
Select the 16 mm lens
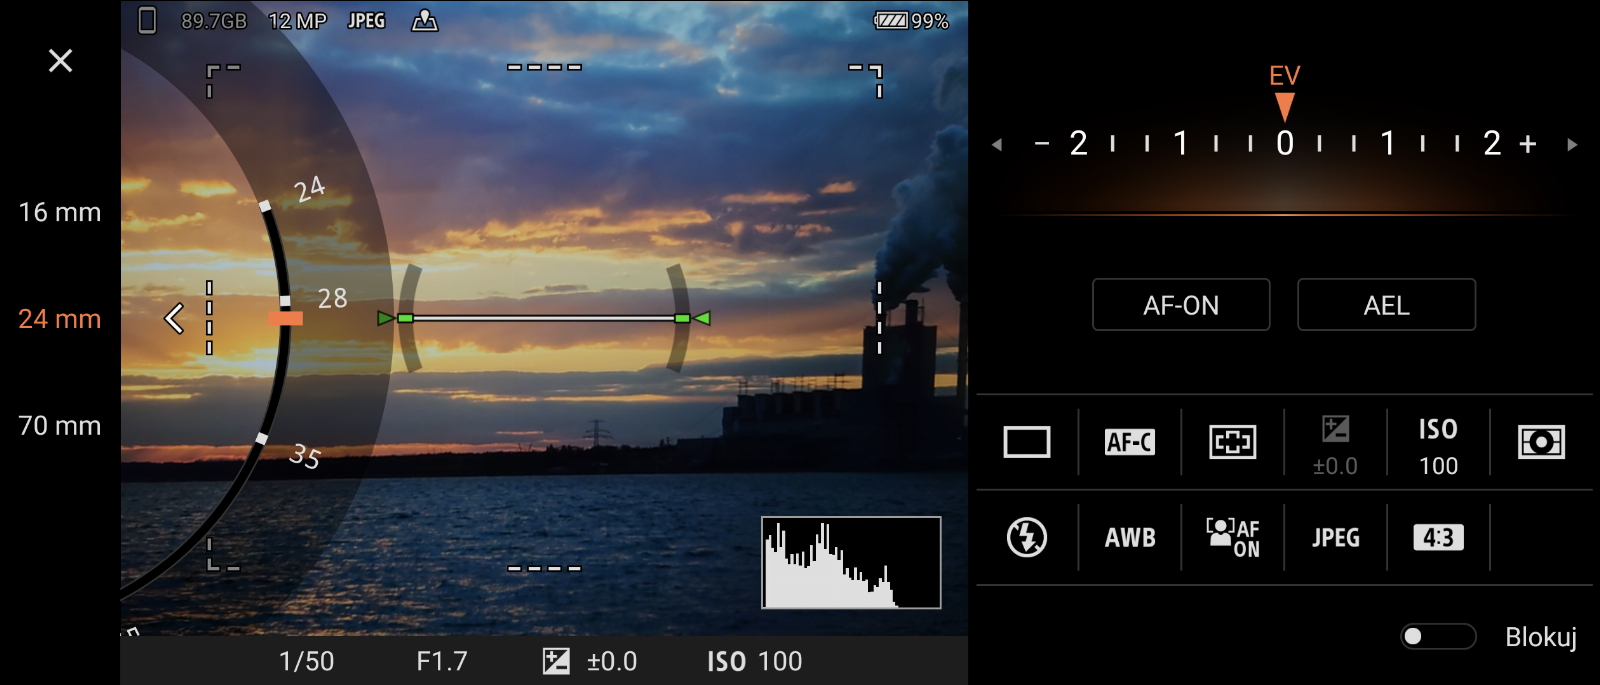(60, 212)
